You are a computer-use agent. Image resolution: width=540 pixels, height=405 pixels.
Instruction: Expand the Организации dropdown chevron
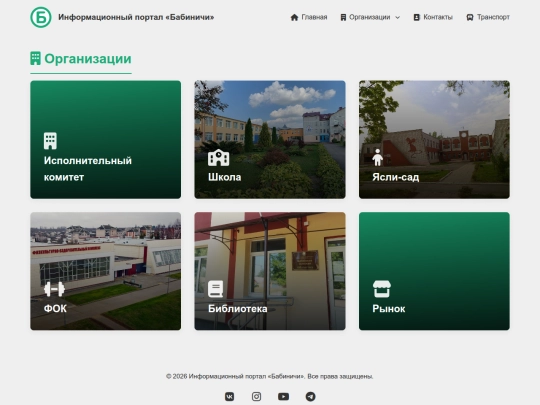point(397,18)
